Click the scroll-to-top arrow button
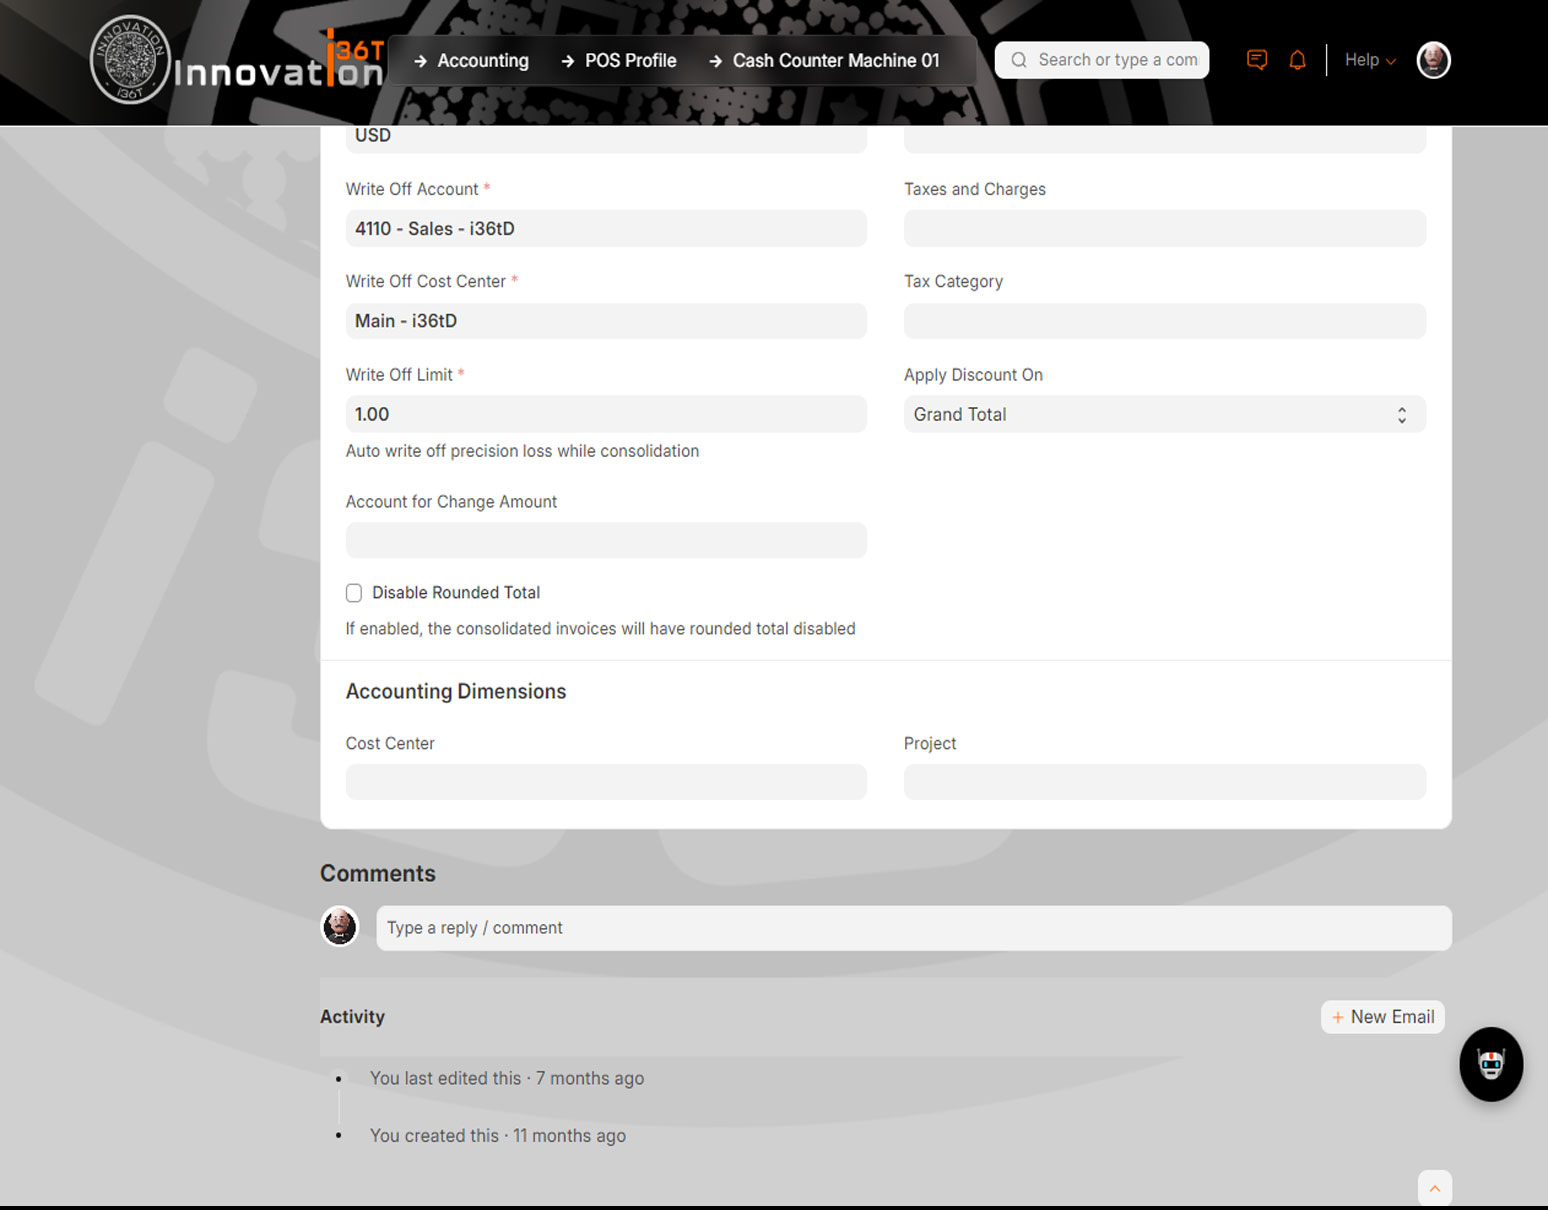1548x1210 pixels. pos(1434,1188)
